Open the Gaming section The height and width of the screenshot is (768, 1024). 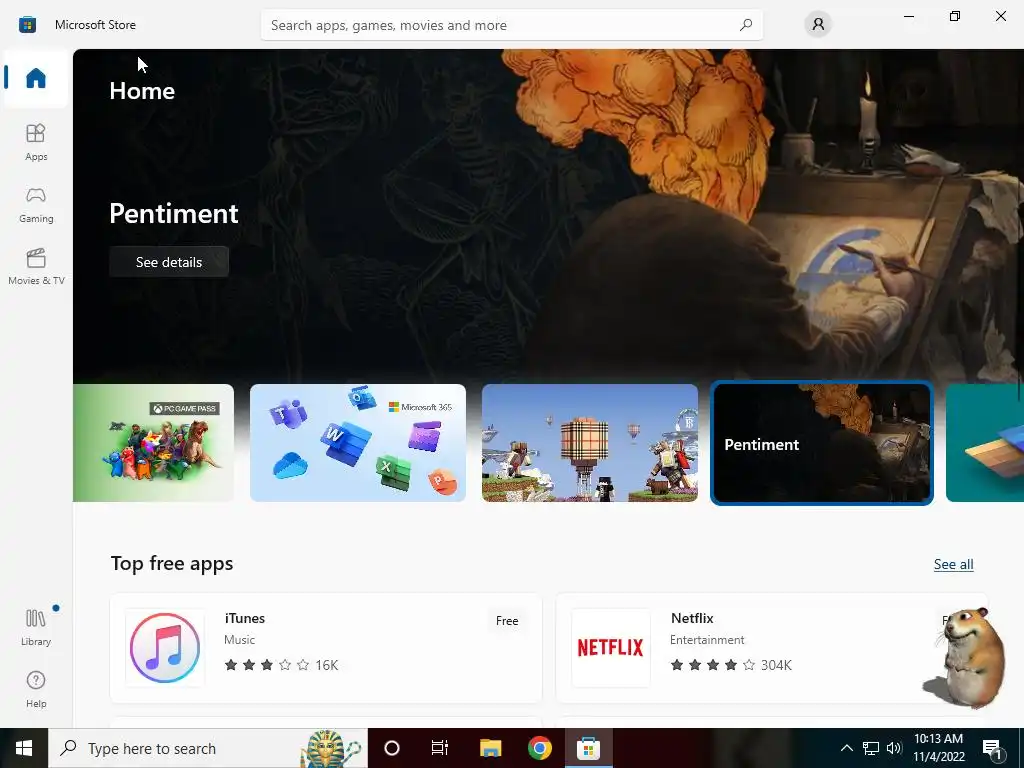click(x=36, y=204)
